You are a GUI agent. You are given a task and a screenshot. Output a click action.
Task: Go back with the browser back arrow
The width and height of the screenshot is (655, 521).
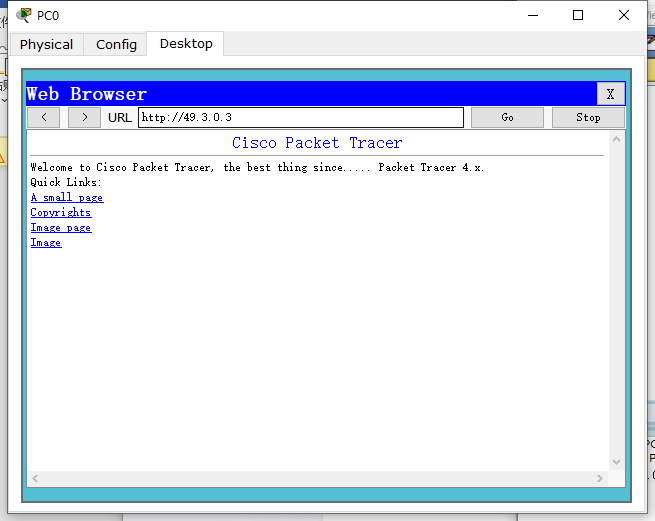click(x=43, y=117)
